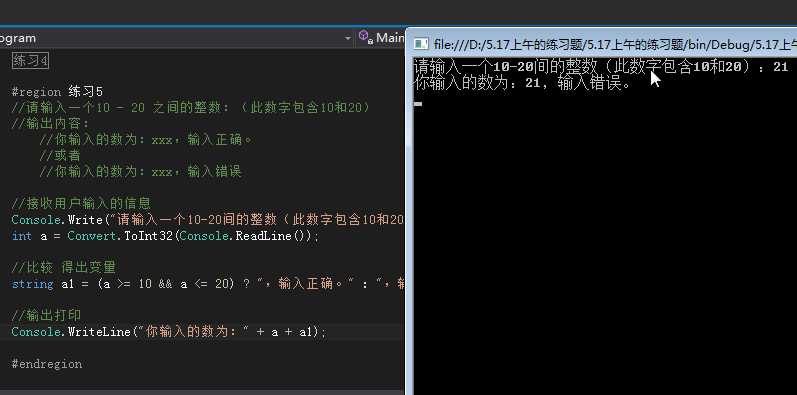Image resolution: width=797 pixels, height=395 pixels.
Task: Click the Console.WriteLine code line
Action: 169,331
